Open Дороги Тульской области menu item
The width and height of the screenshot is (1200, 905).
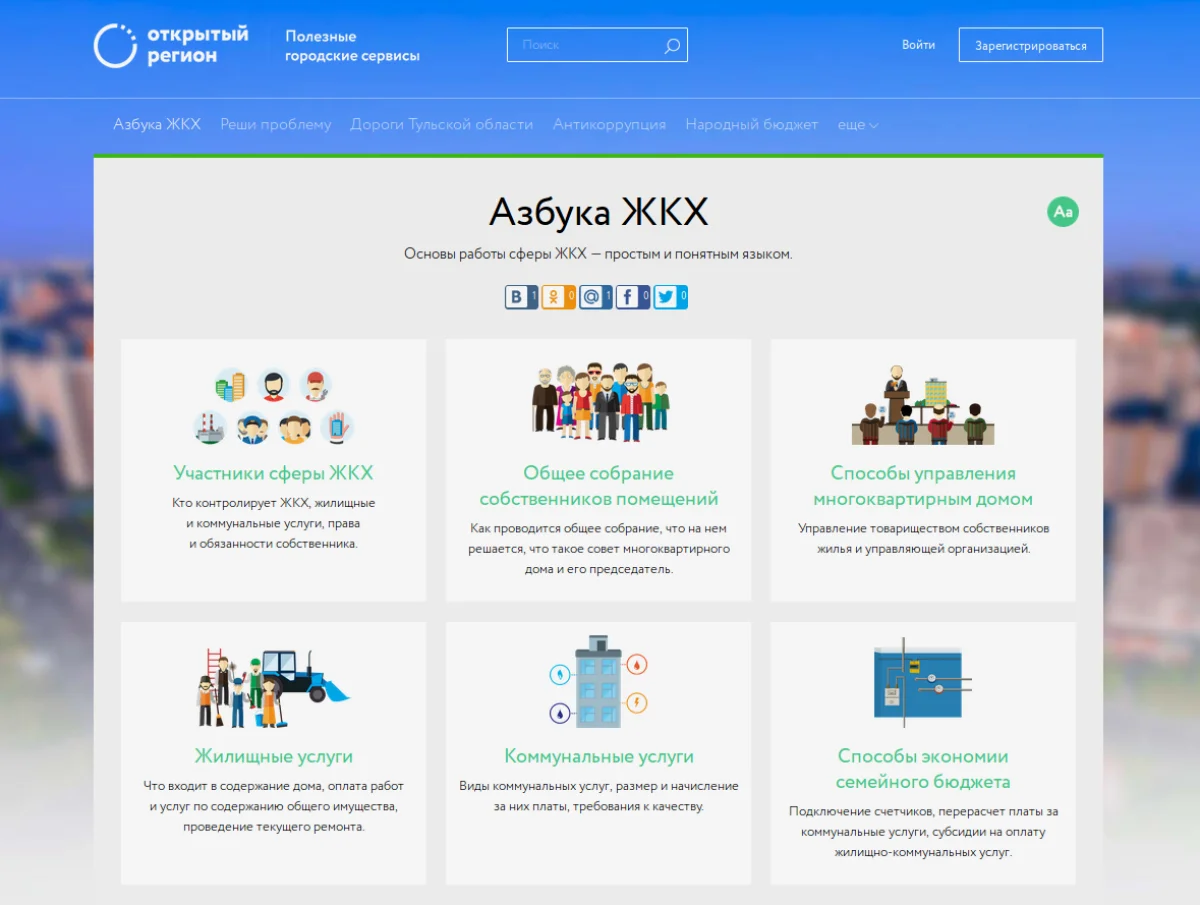tap(441, 125)
